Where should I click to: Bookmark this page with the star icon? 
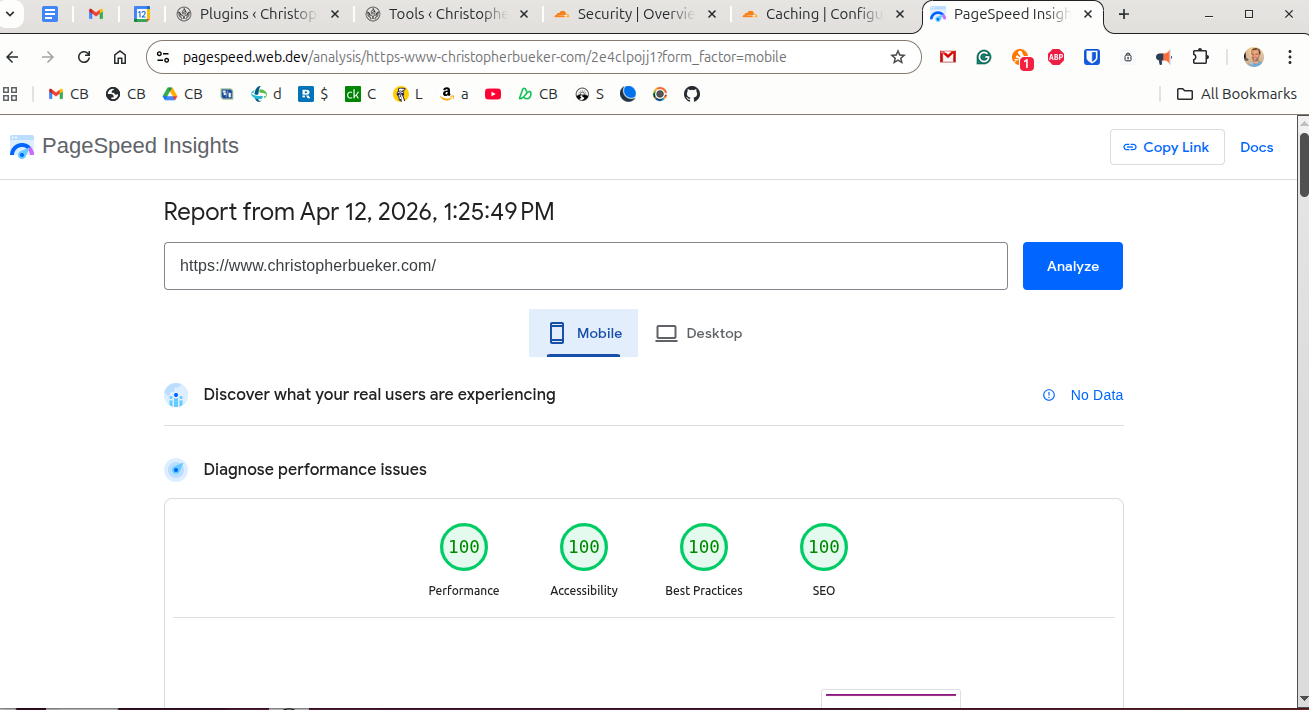click(x=898, y=57)
